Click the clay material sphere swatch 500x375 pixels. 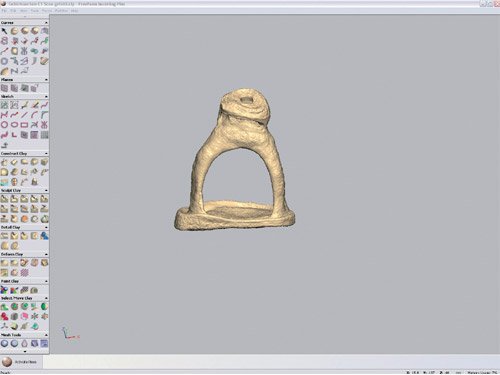6,362
